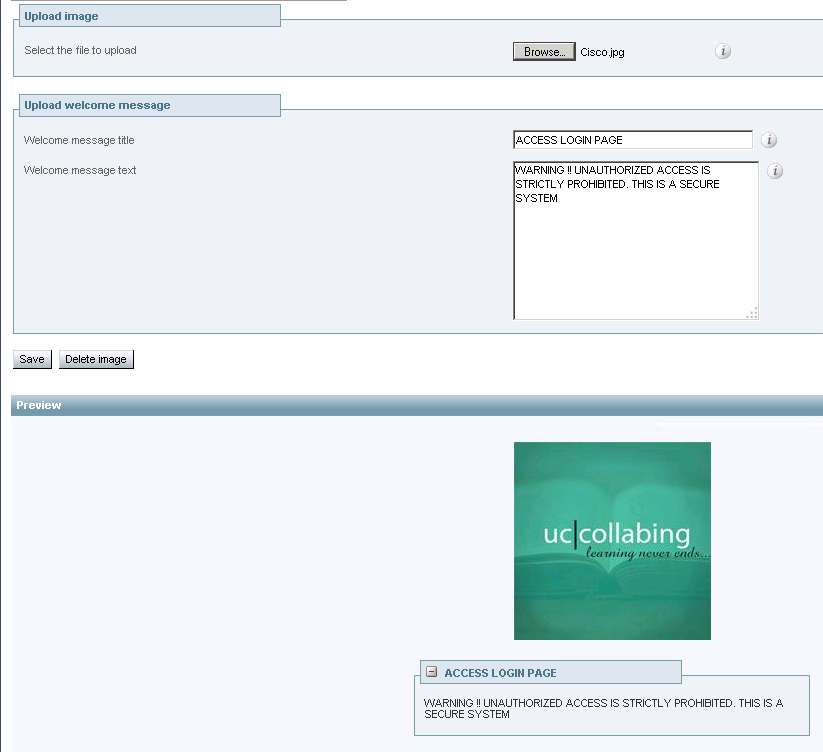The width and height of the screenshot is (823, 752).
Task: Click the uc|collabing preview image
Action: (612, 541)
